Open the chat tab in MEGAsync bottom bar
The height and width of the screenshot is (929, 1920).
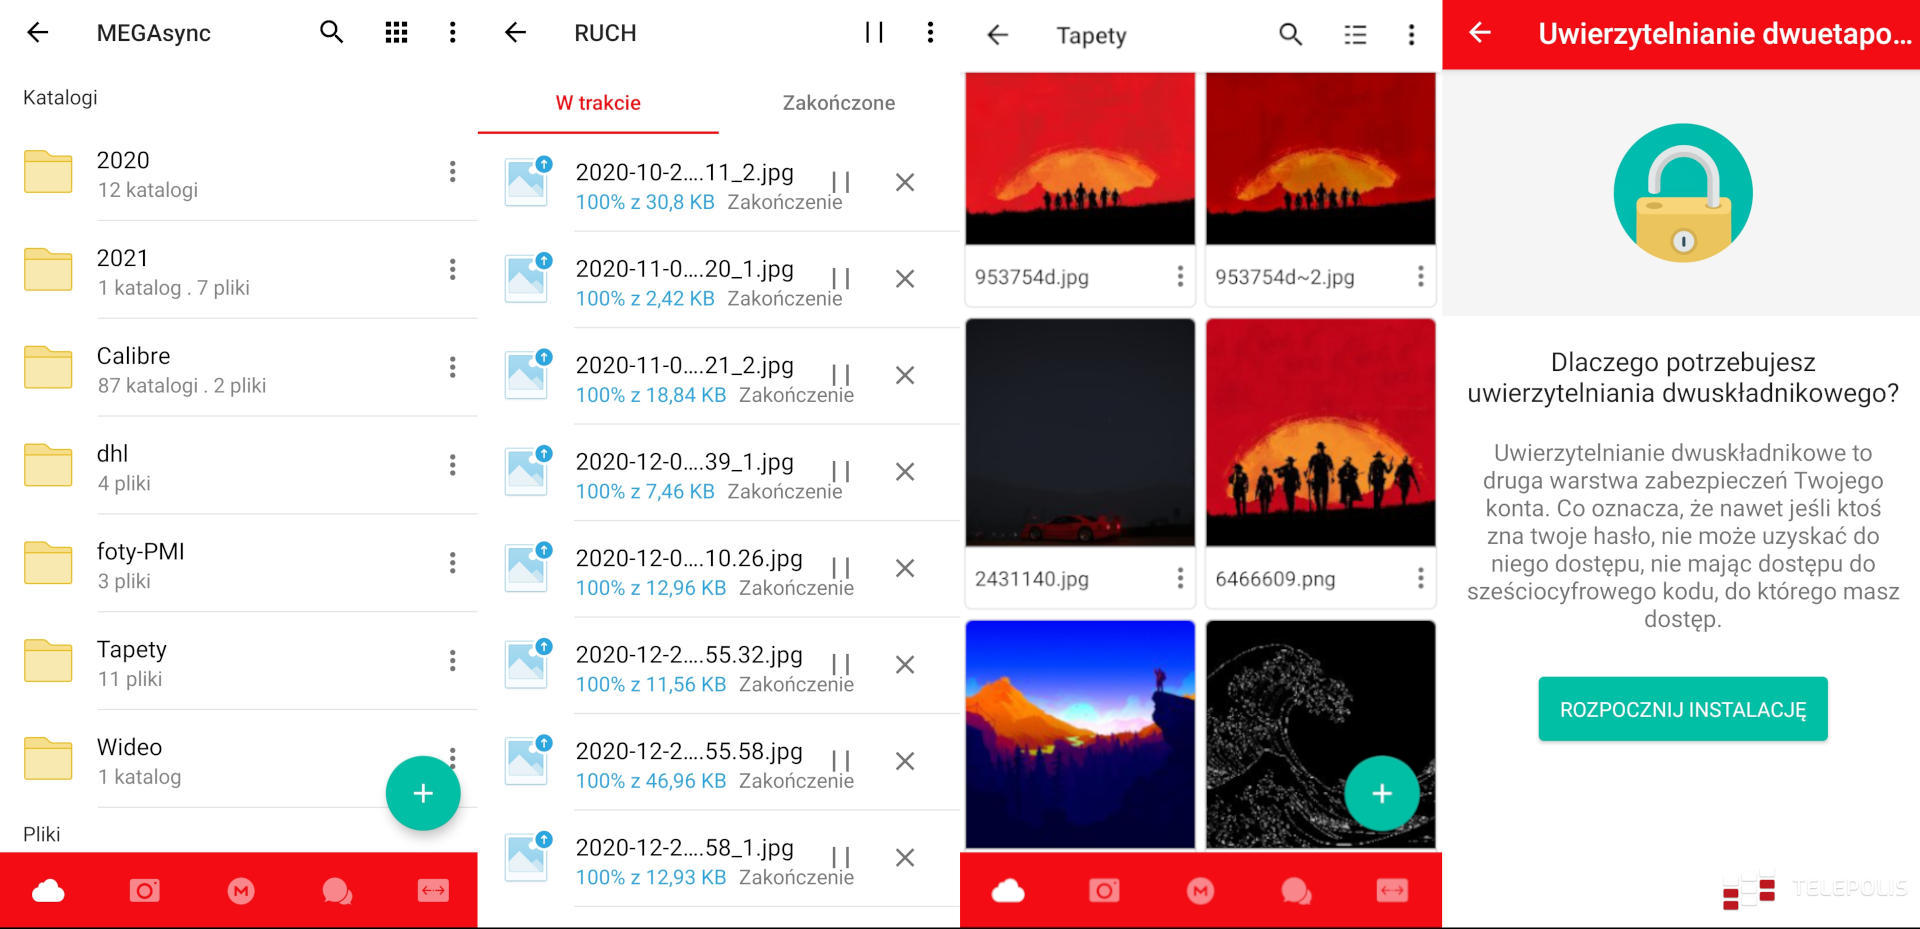[337, 890]
